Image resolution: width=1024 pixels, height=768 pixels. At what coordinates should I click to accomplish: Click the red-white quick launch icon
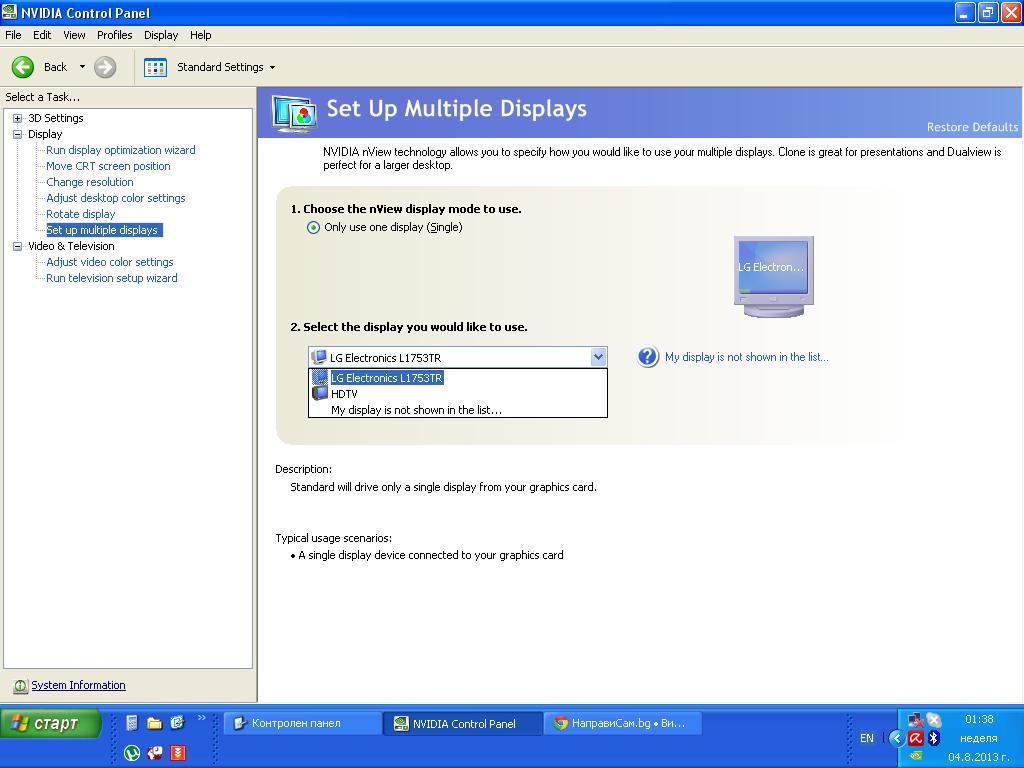155,753
